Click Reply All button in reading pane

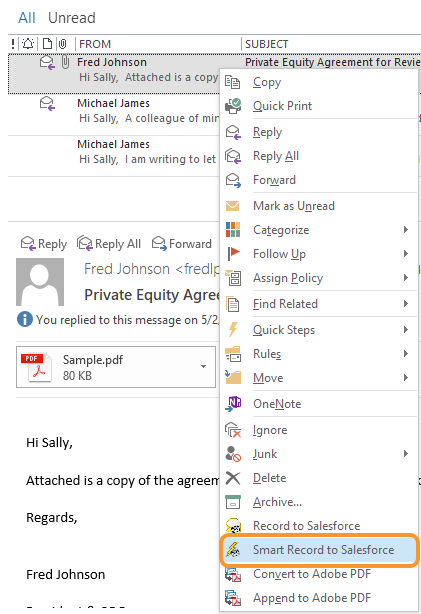click(109, 244)
